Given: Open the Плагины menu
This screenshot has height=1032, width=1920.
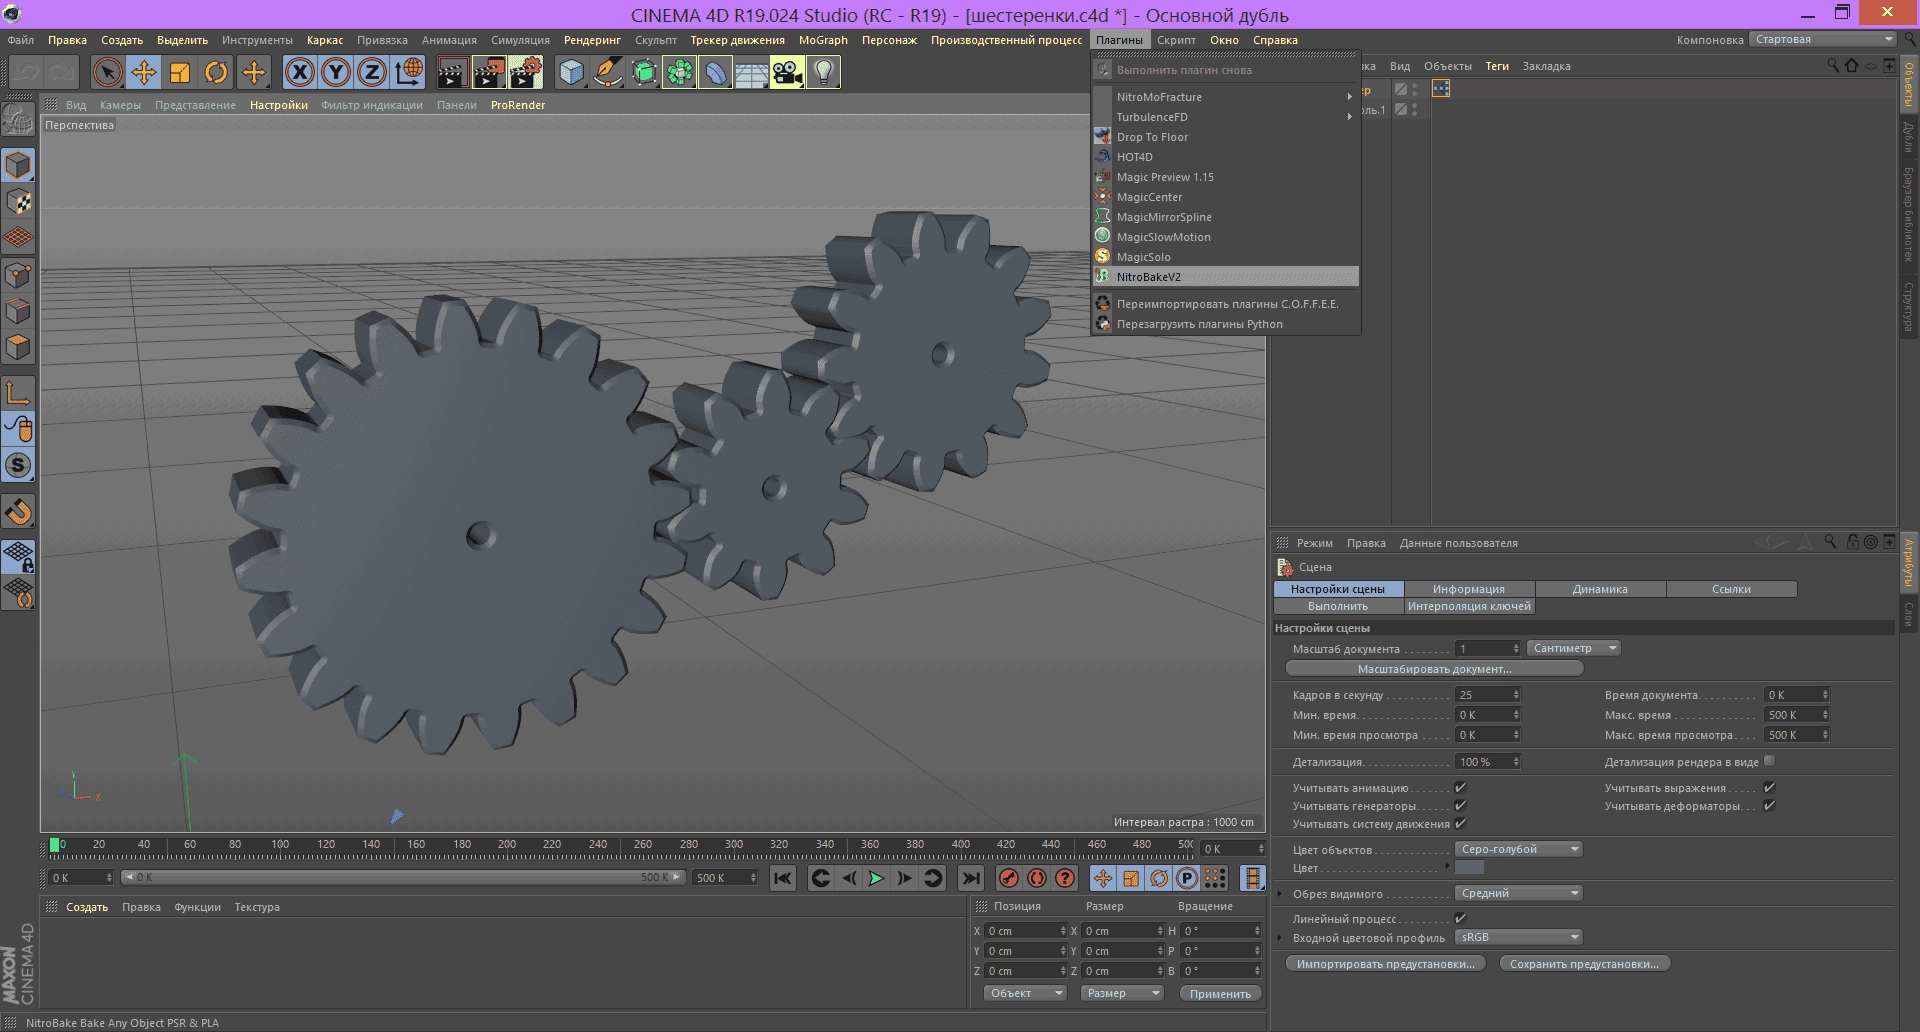Looking at the screenshot, I should (1119, 40).
